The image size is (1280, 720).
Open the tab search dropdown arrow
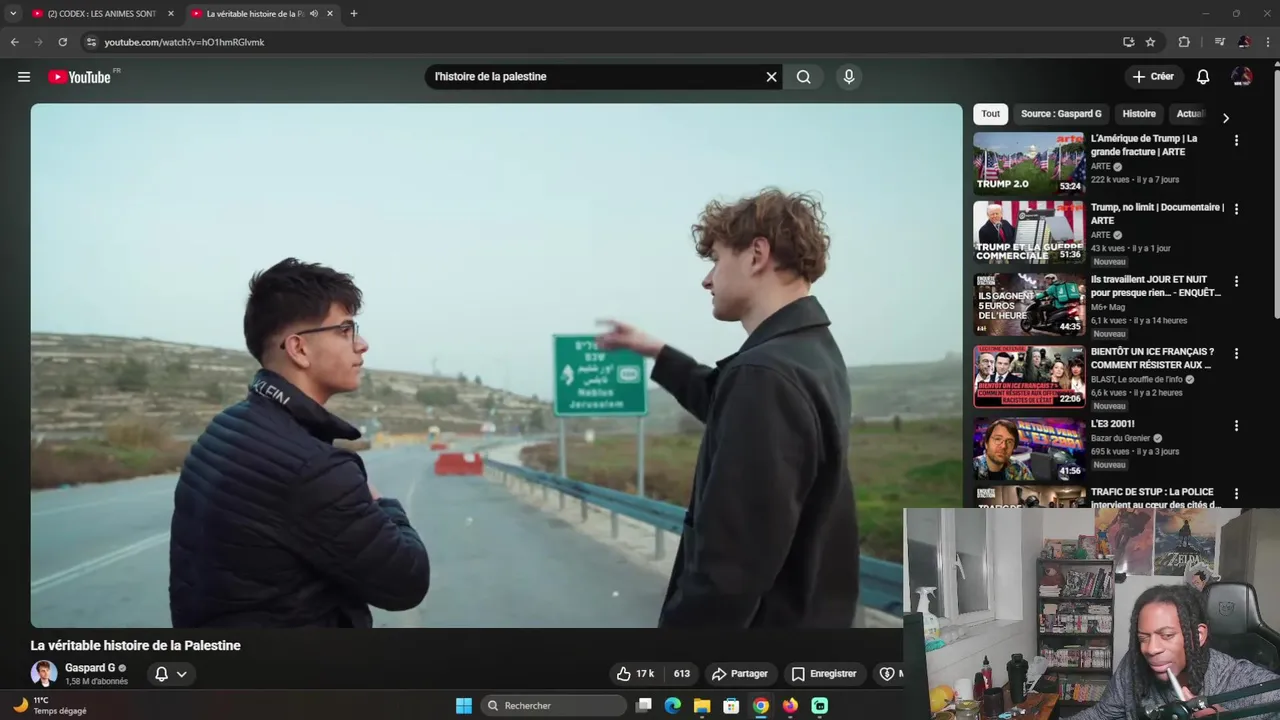point(13,14)
